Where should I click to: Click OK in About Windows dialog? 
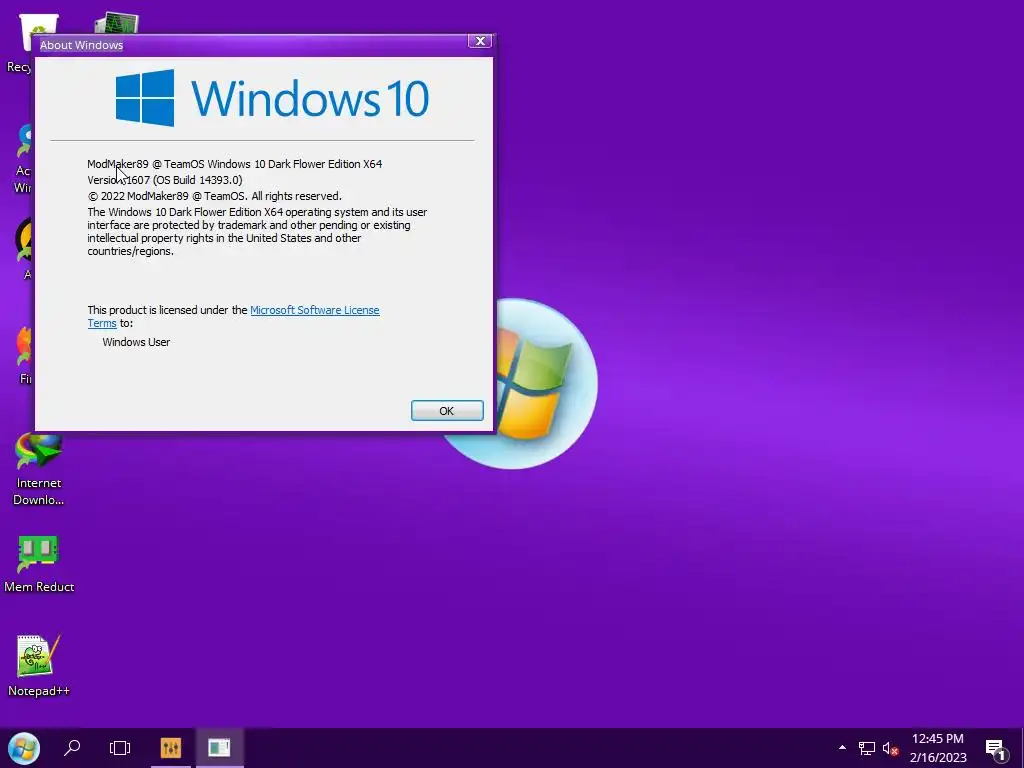tap(447, 411)
